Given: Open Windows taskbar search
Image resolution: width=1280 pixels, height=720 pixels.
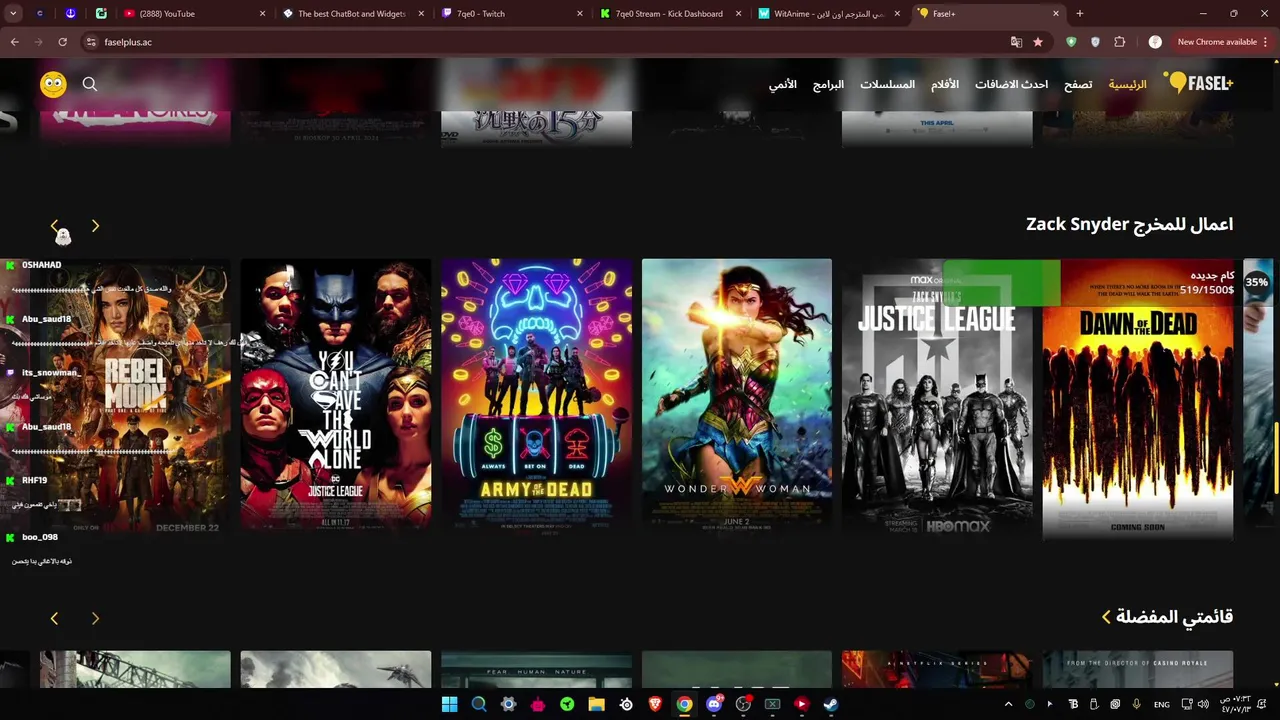Looking at the screenshot, I should point(479,704).
